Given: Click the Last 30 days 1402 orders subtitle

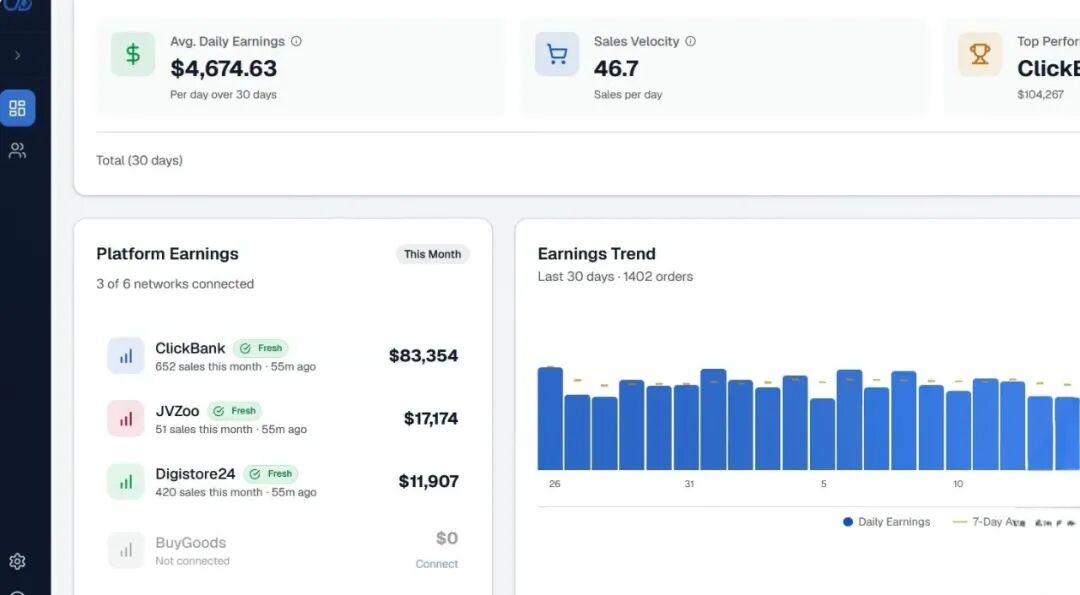Looking at the screenshot, I should tap(615, 276).
